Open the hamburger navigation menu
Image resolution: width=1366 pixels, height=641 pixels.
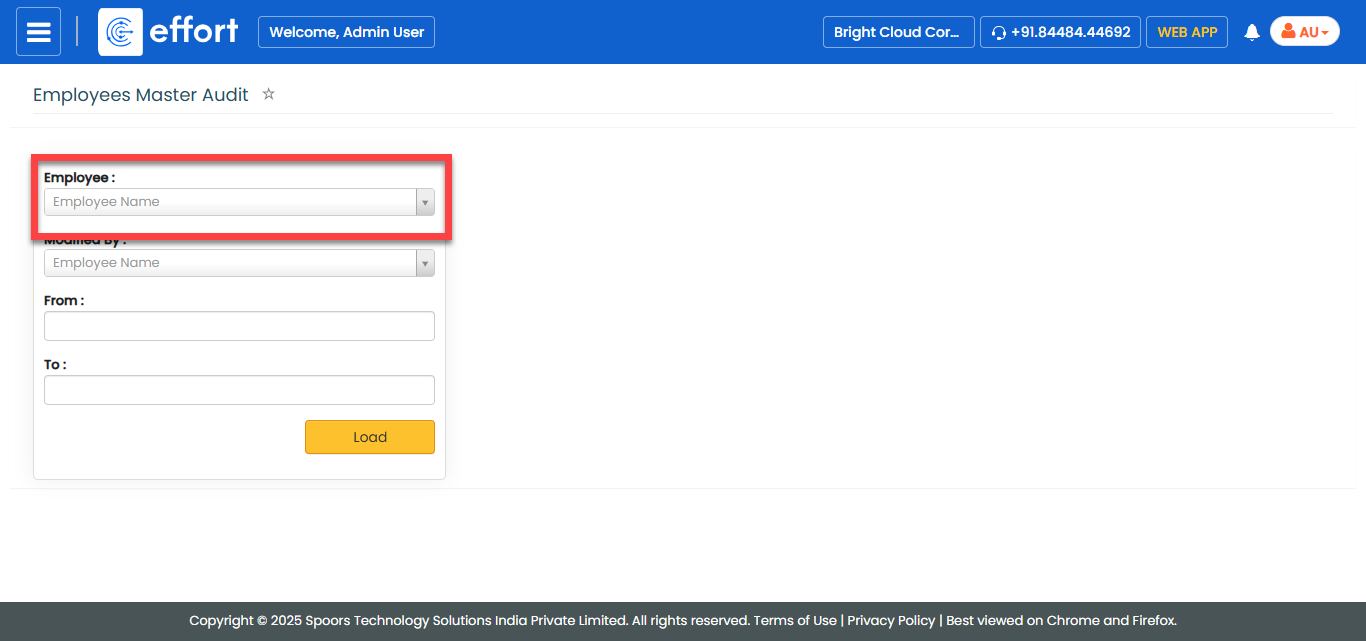(x=38, y=32)
